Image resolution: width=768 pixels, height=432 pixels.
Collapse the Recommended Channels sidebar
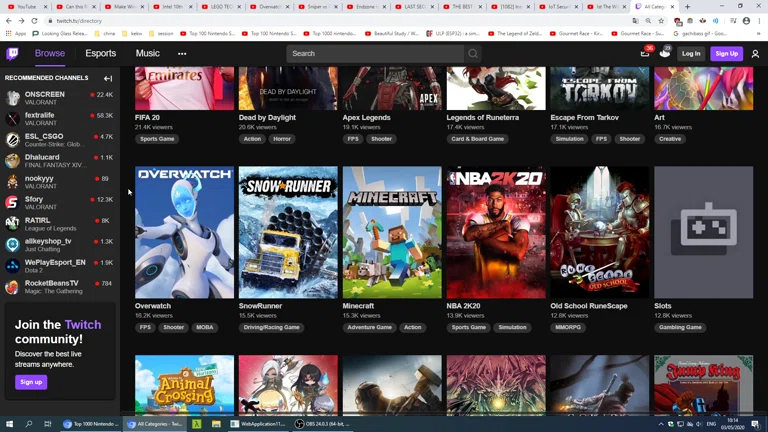point(108,78)
